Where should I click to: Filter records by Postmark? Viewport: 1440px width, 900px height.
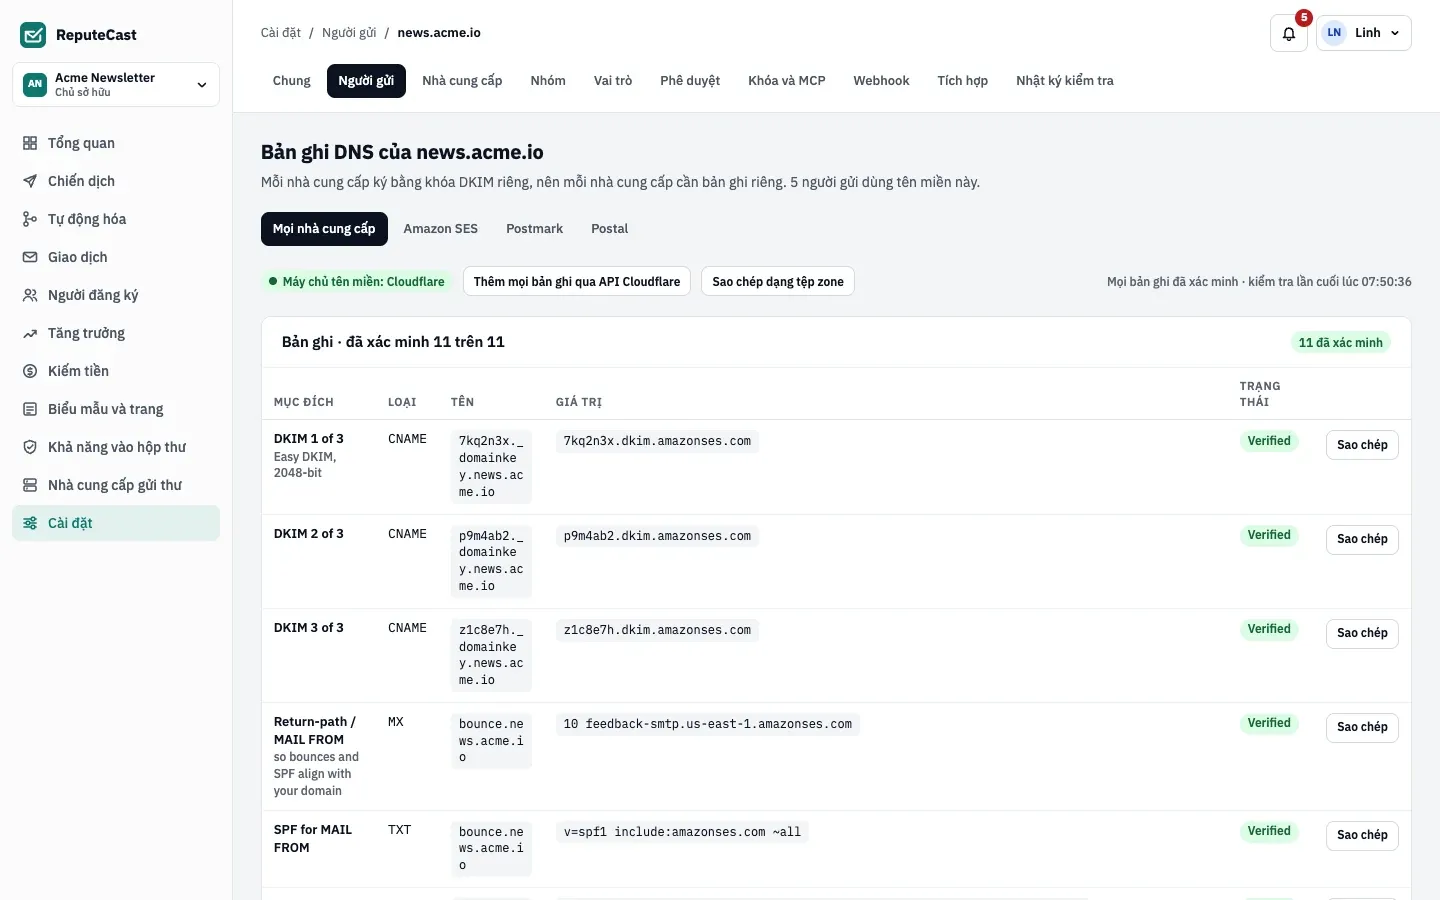coord(534,229)
